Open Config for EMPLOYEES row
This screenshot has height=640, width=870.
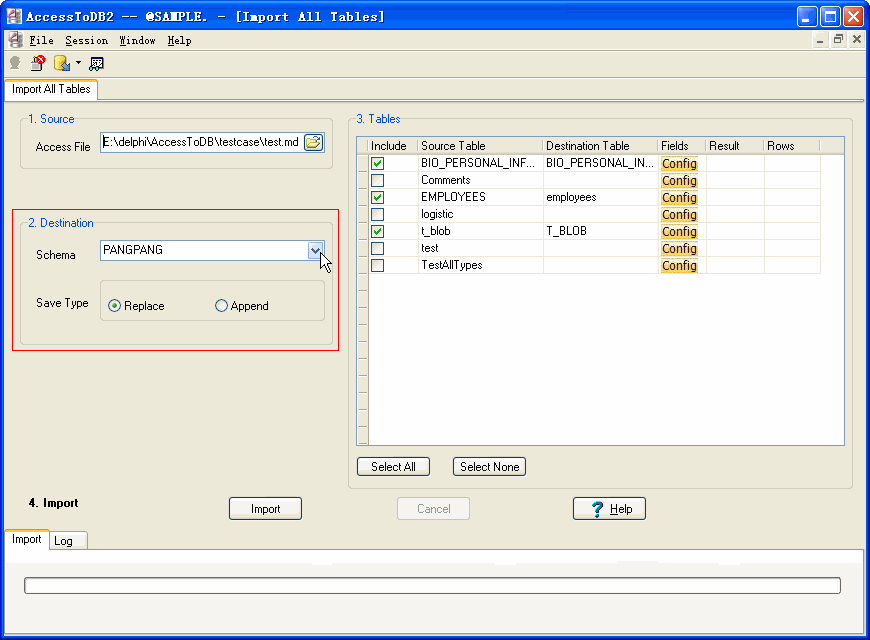(x=679, y=198)
